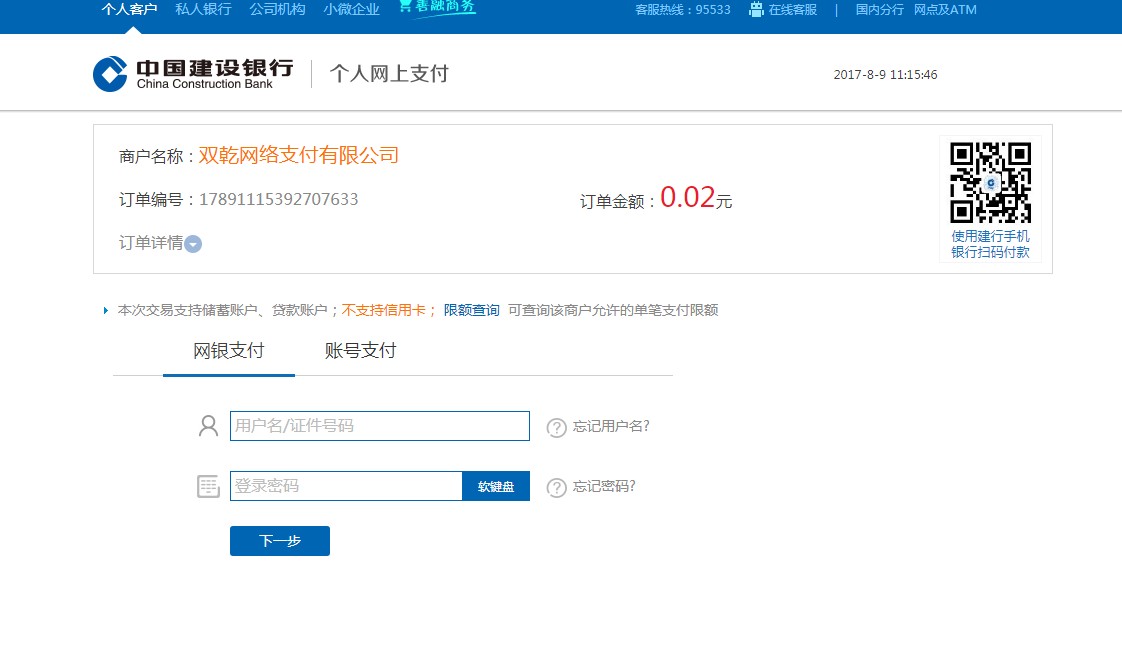Open 公司机构 in top navigation
The image size is (1122, 662).
tap(278, 9)
